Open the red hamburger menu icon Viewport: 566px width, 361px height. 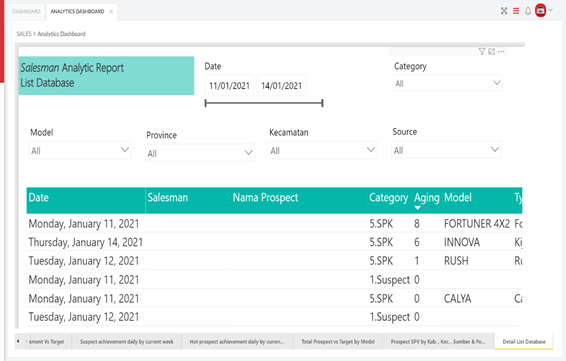[516, 11]
